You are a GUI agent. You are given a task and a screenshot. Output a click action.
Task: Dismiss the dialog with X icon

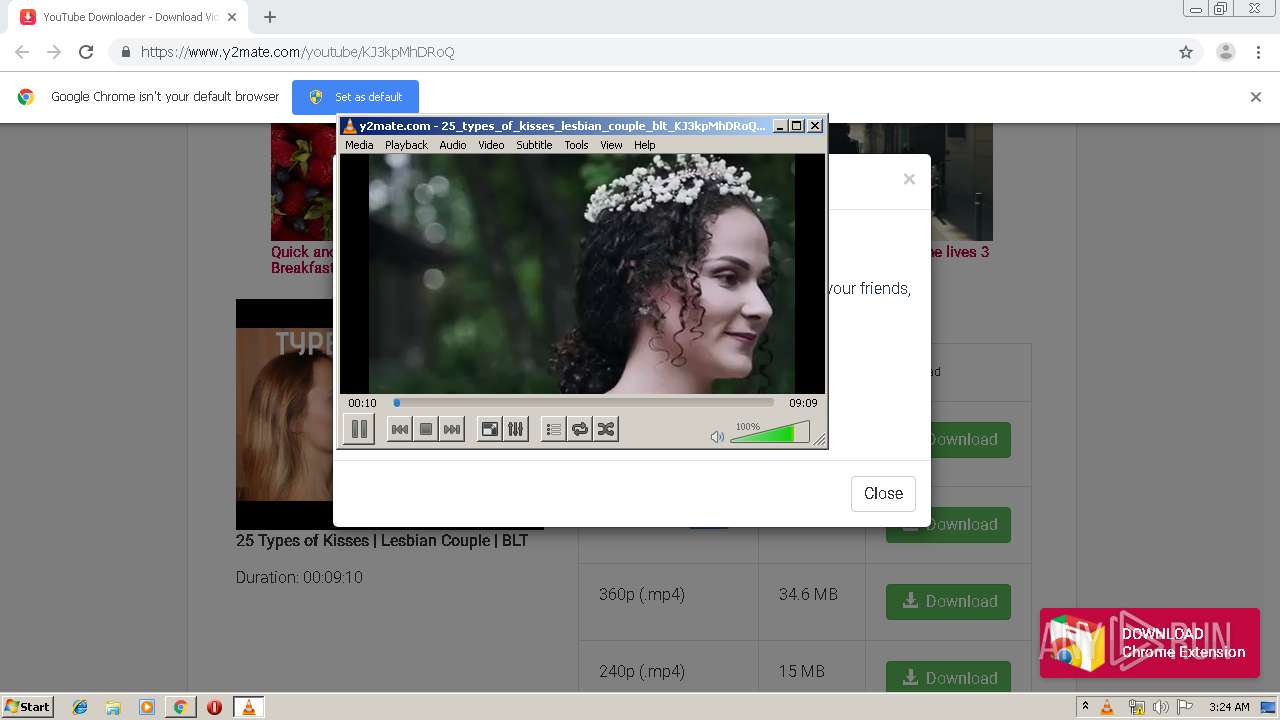[909, 179]
